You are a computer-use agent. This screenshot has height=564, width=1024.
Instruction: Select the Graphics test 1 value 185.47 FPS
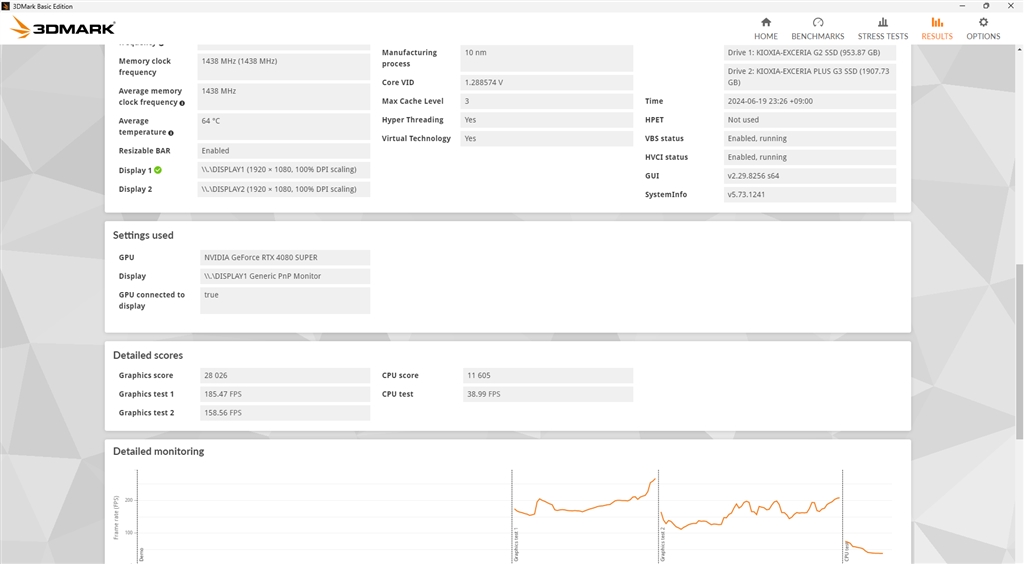pyautogui.click(x=285, y=394)
